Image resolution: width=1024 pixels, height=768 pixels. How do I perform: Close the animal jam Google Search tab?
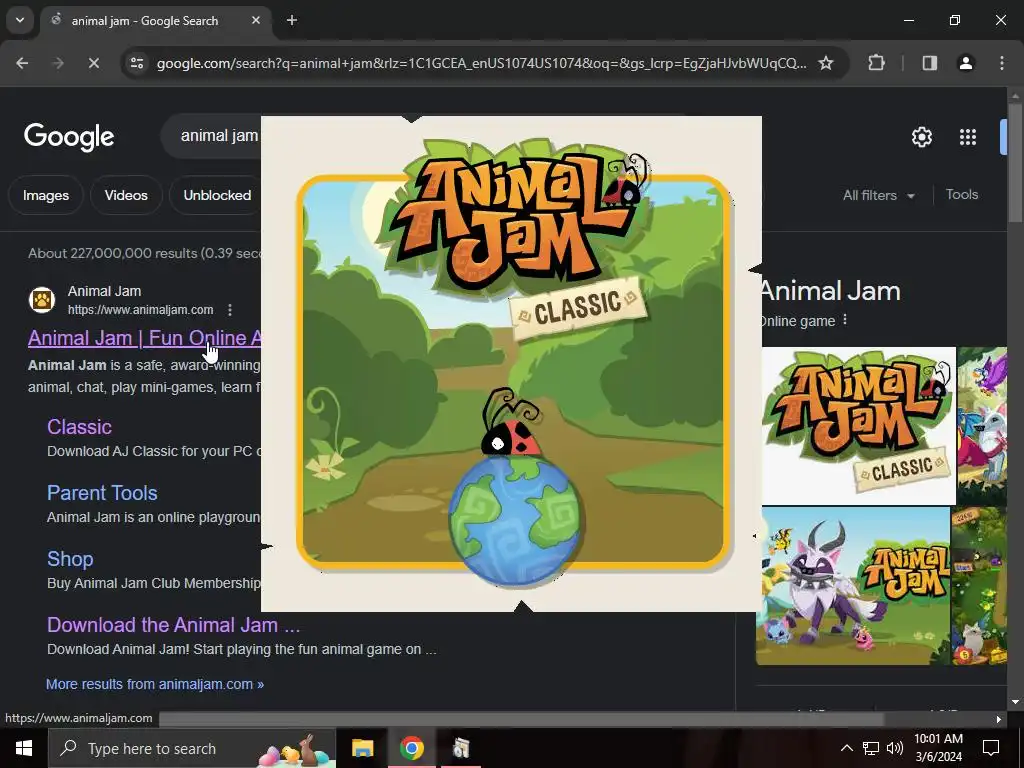pyautogui.click(x=256, y=20)
